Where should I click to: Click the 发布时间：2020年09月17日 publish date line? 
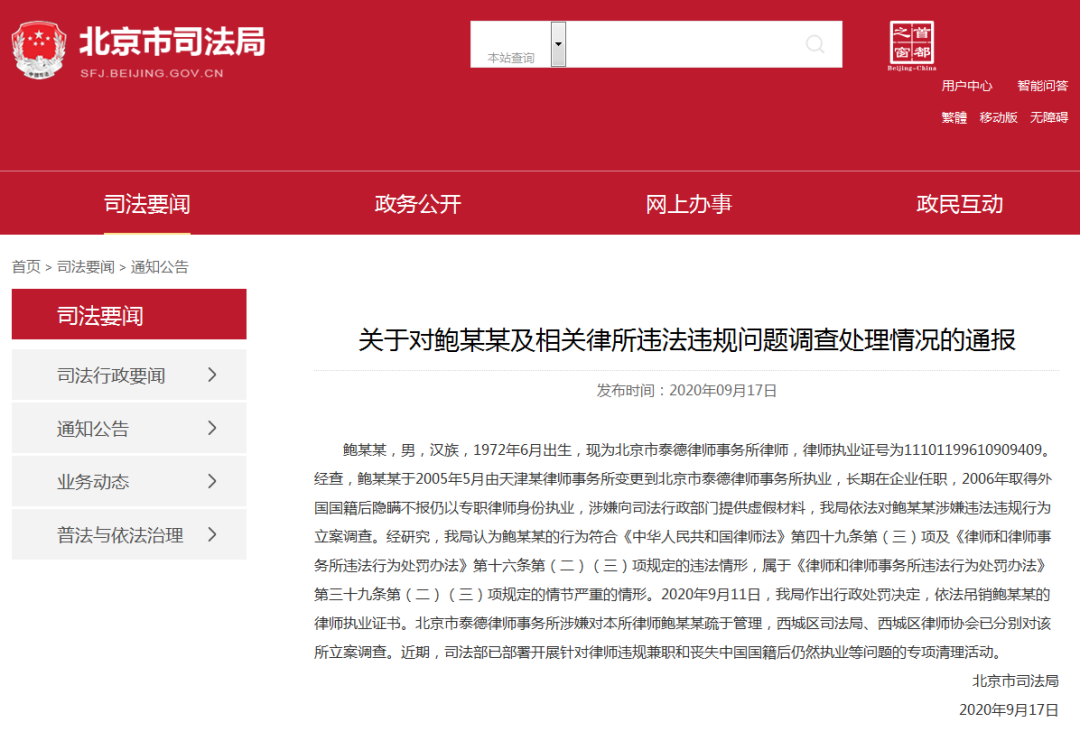point(687,390)
